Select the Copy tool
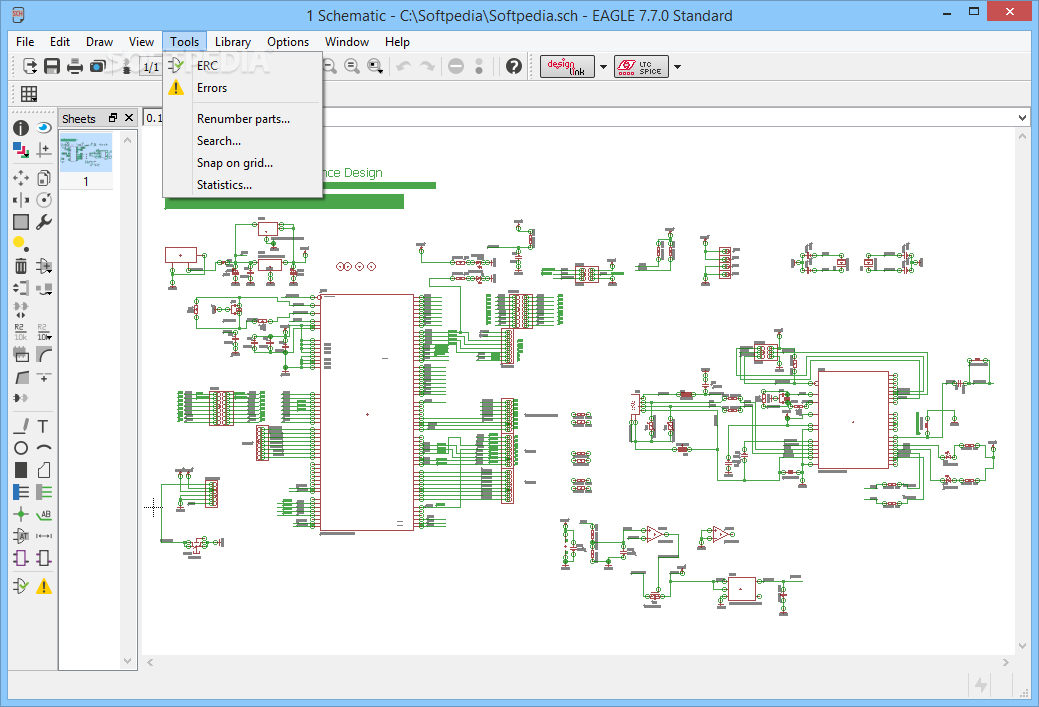 pyautogui.click(x=44, y=178)
